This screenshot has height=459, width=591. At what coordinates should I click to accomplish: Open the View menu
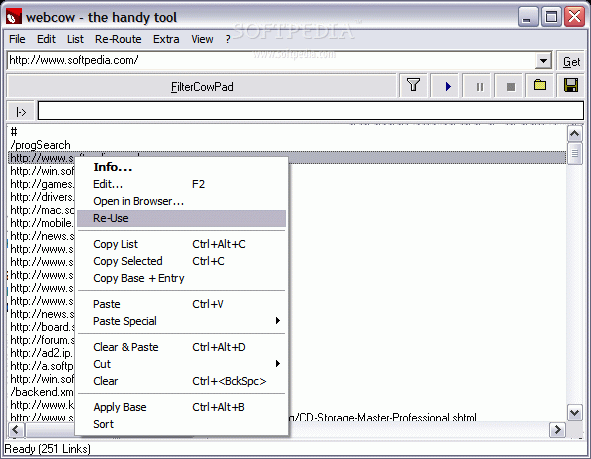coord(202,39)
